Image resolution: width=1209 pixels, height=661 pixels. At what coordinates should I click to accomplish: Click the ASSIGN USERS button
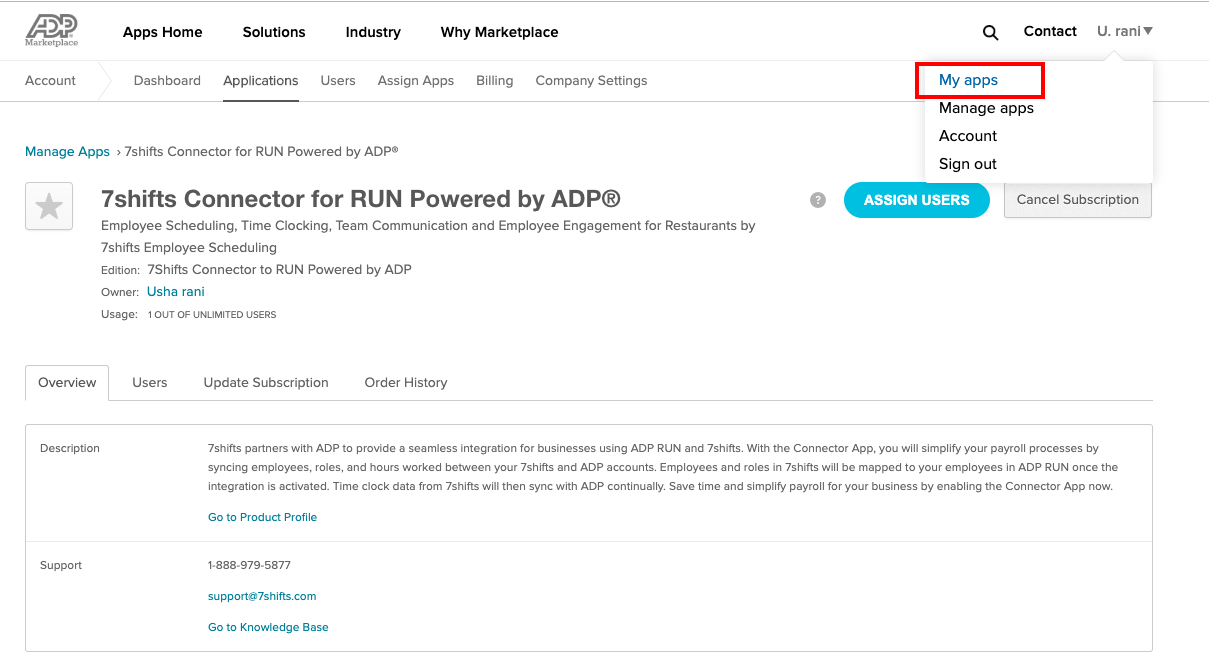[916, 199]
